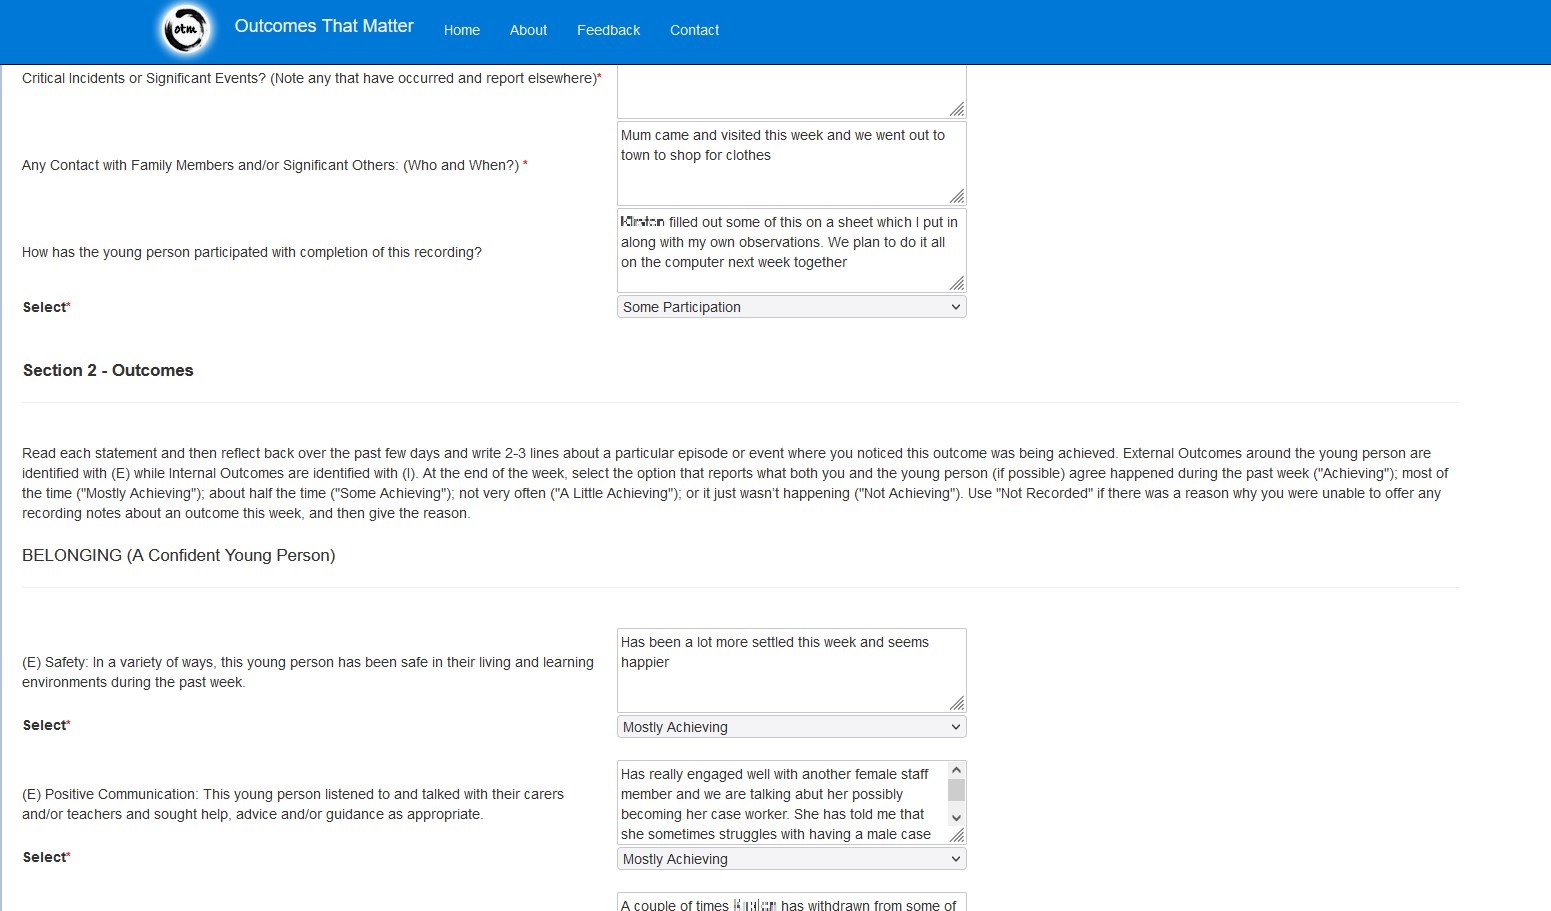Click scroll-up arrow in Positive Communication textbox
This screenshot has width=1551, height=911.
956,770
